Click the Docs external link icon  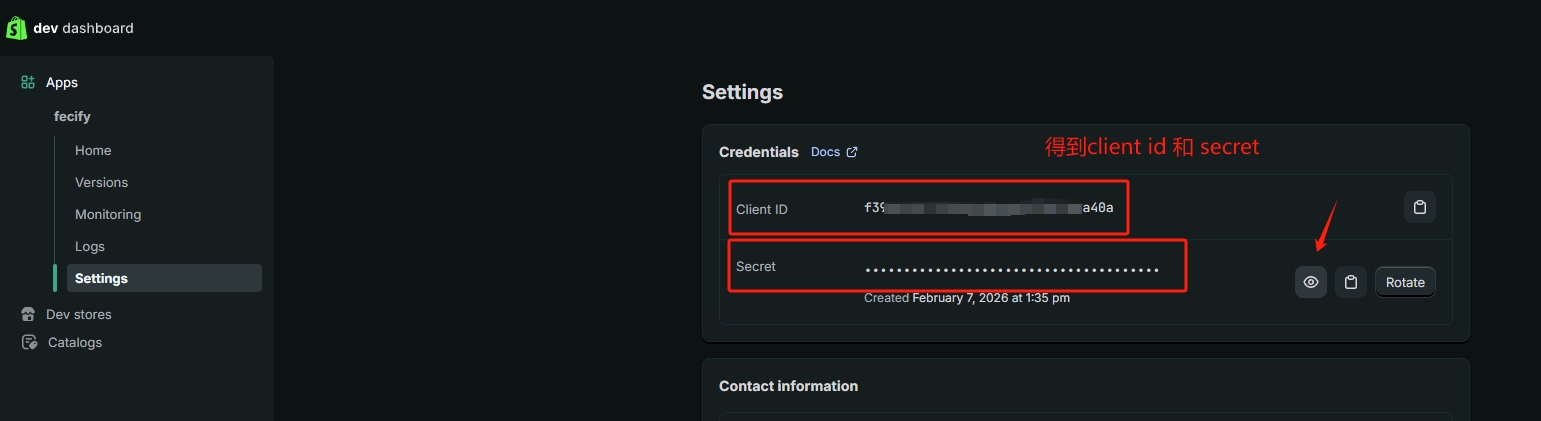tap(852, 152)
